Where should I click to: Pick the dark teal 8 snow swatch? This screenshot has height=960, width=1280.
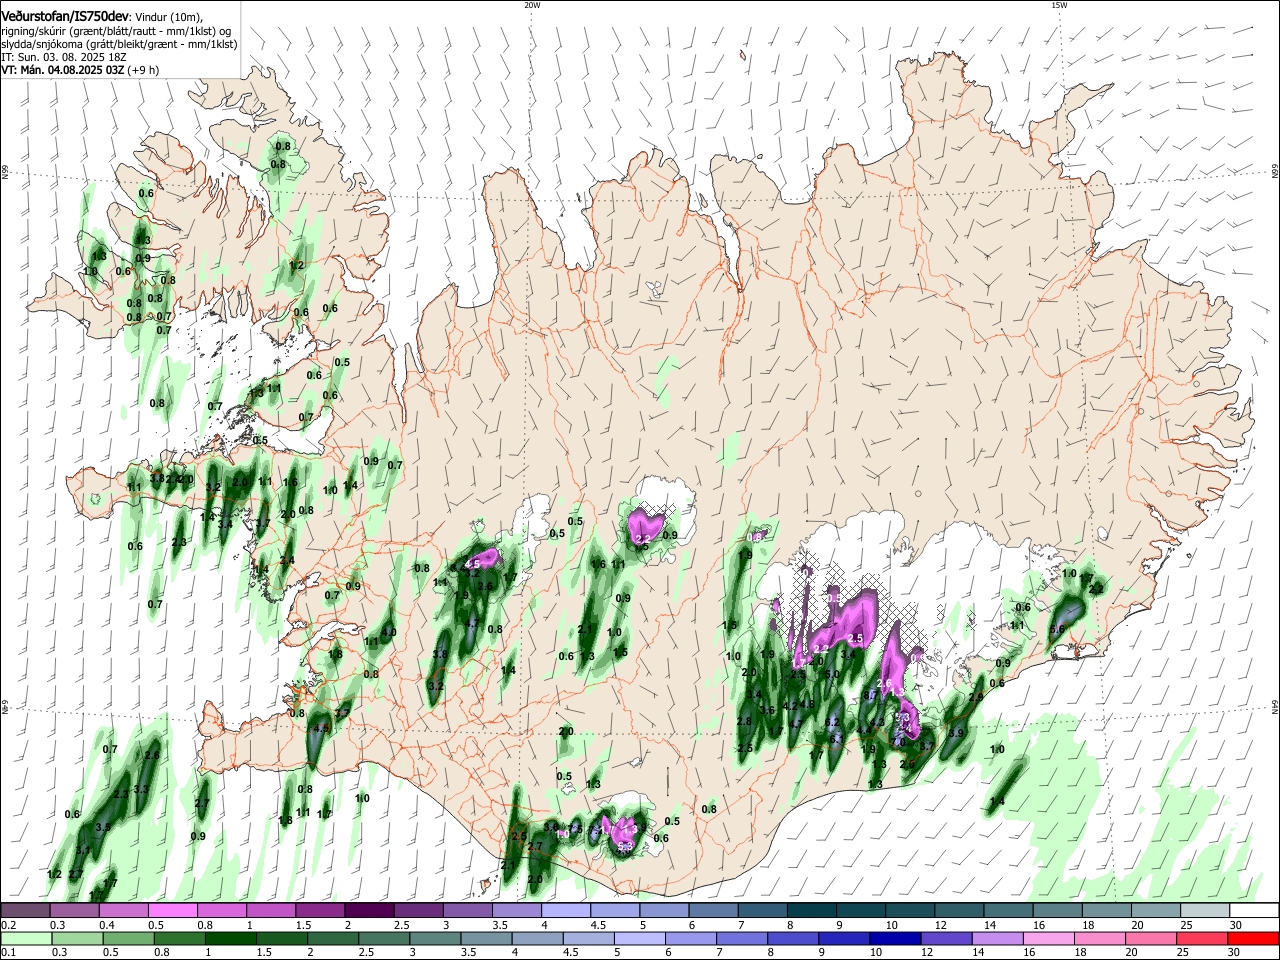click(x=812, y=910)
